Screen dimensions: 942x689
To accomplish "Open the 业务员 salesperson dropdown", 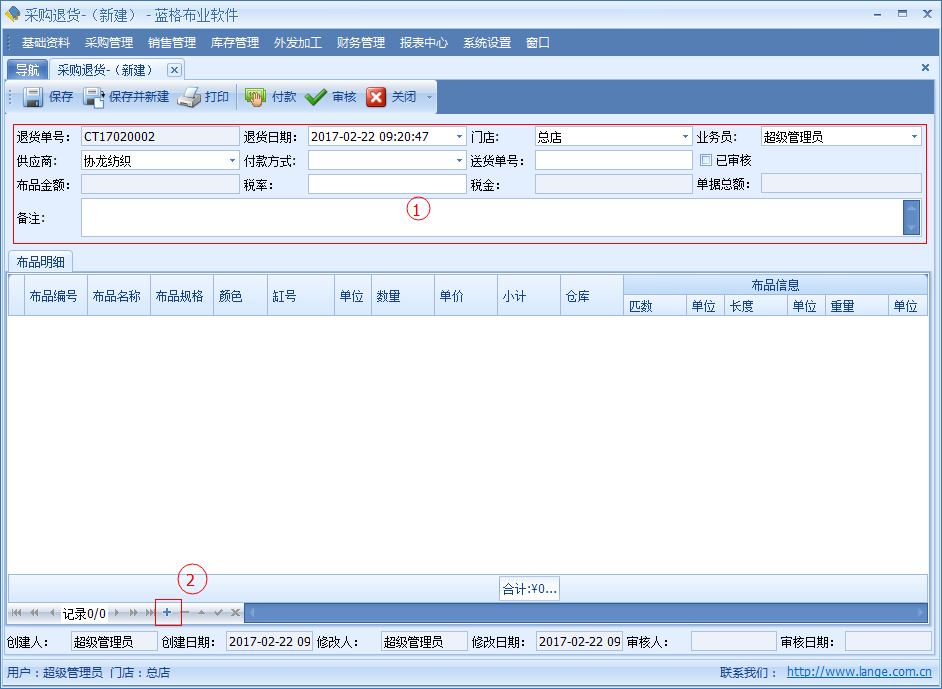I will pos(914,137).
